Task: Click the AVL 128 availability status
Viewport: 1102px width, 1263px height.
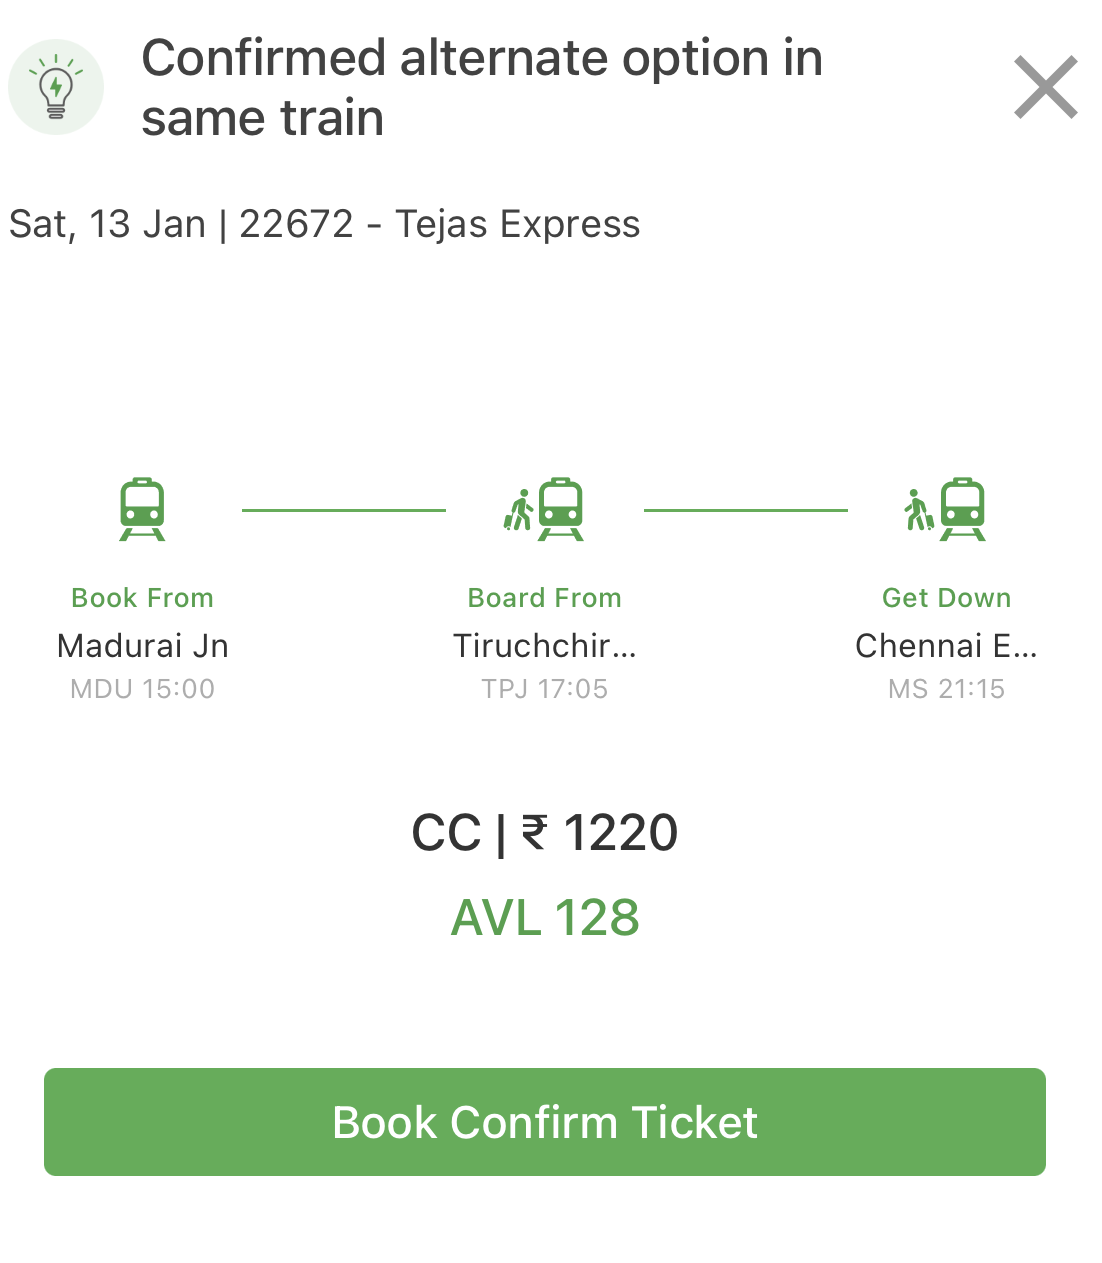Action: pyautogui.click(x=544, y=918)
